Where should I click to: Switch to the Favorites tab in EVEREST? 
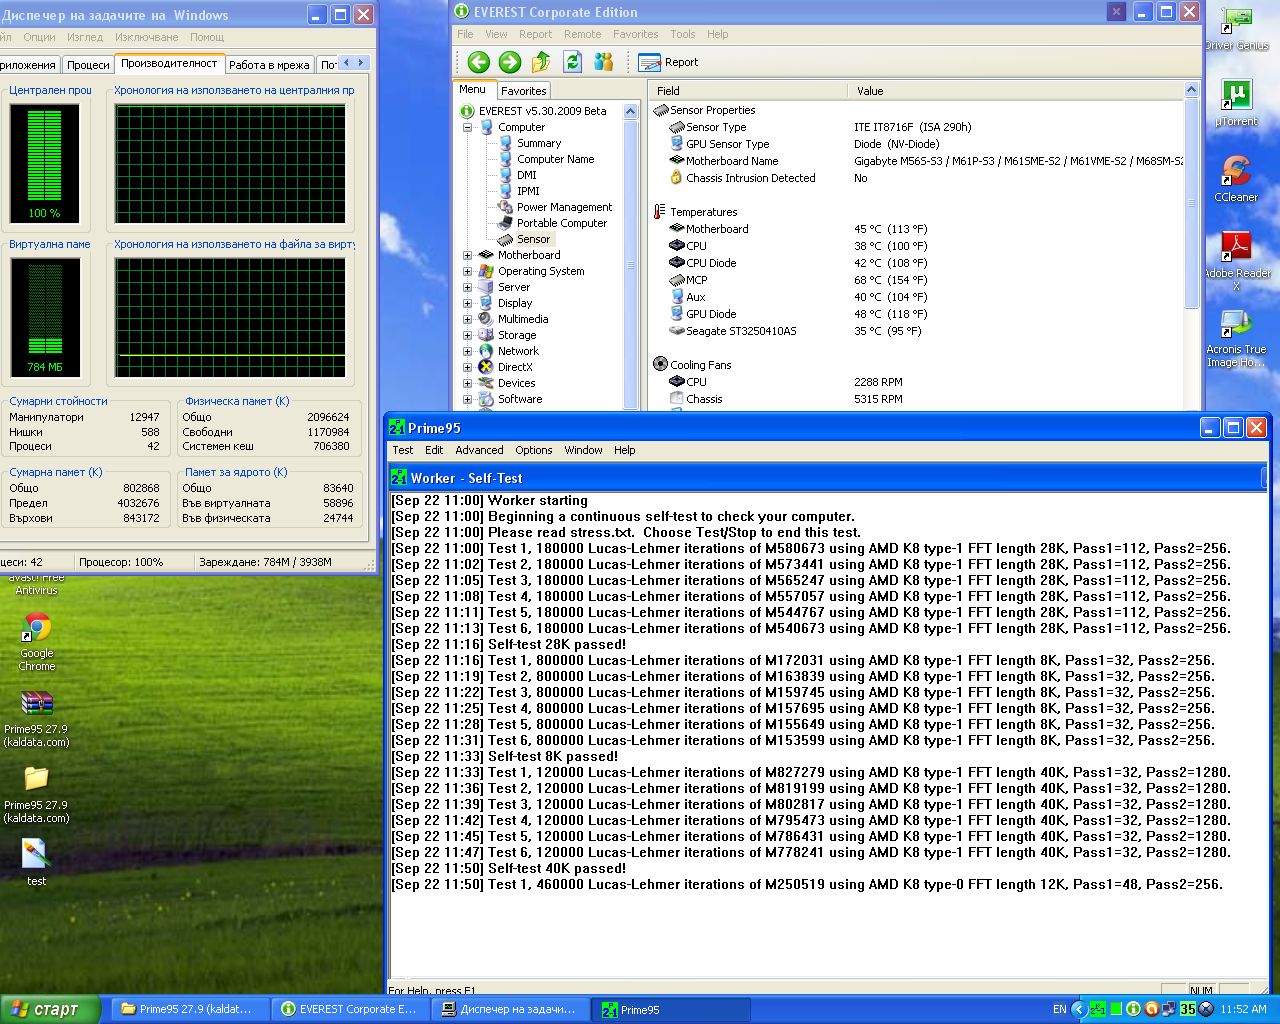[x=523, y=91]
